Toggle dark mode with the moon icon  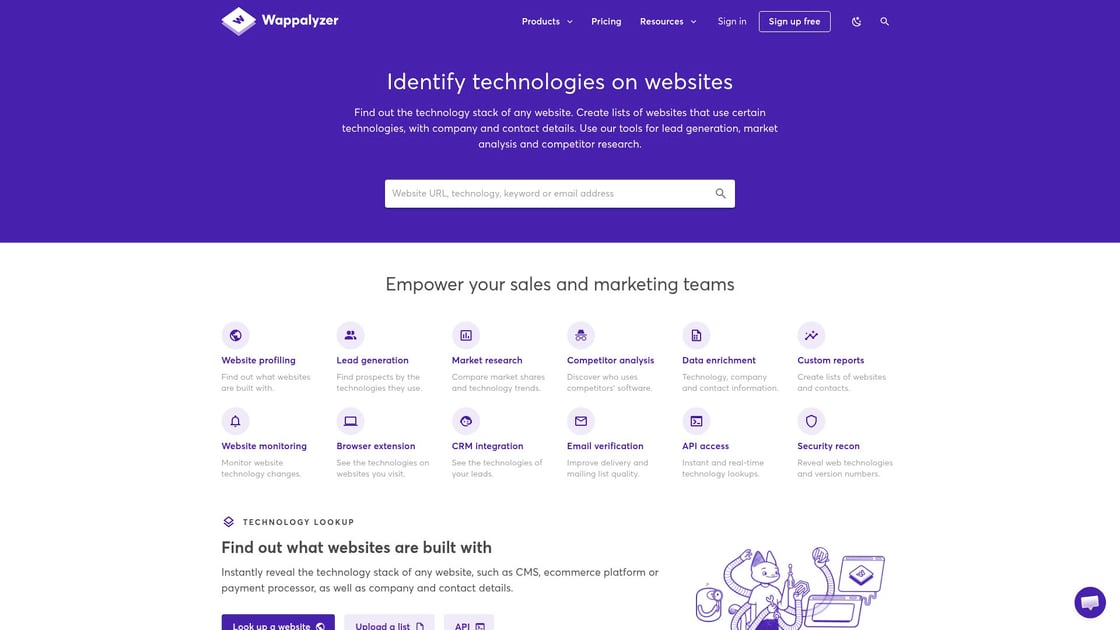[856, 21]
